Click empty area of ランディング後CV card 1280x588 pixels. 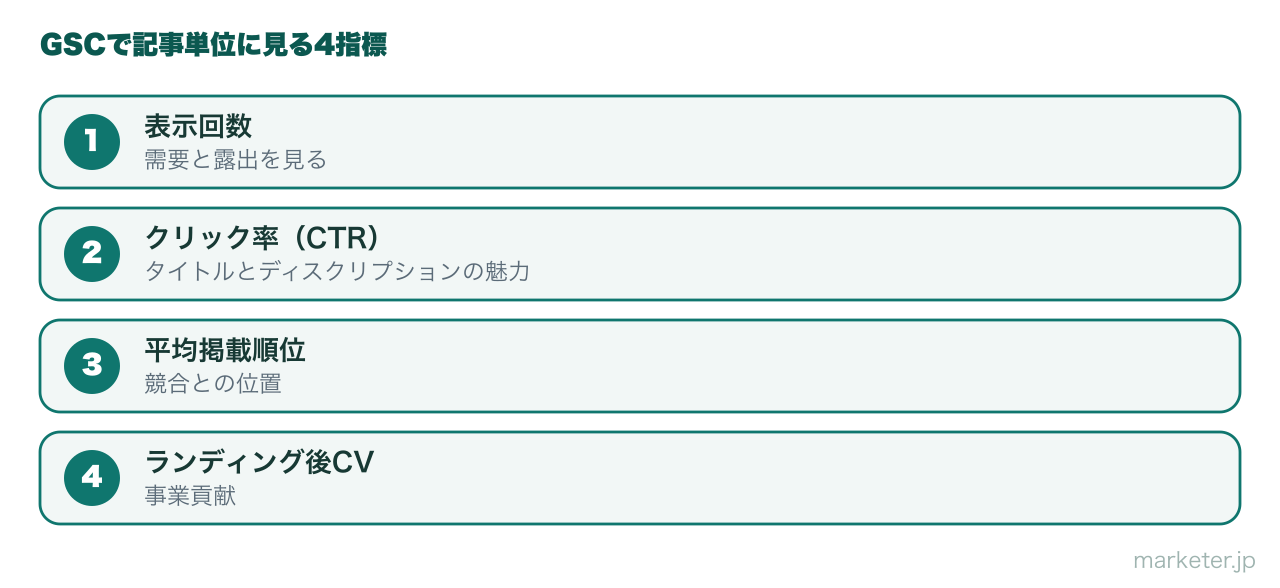point(800,478)
